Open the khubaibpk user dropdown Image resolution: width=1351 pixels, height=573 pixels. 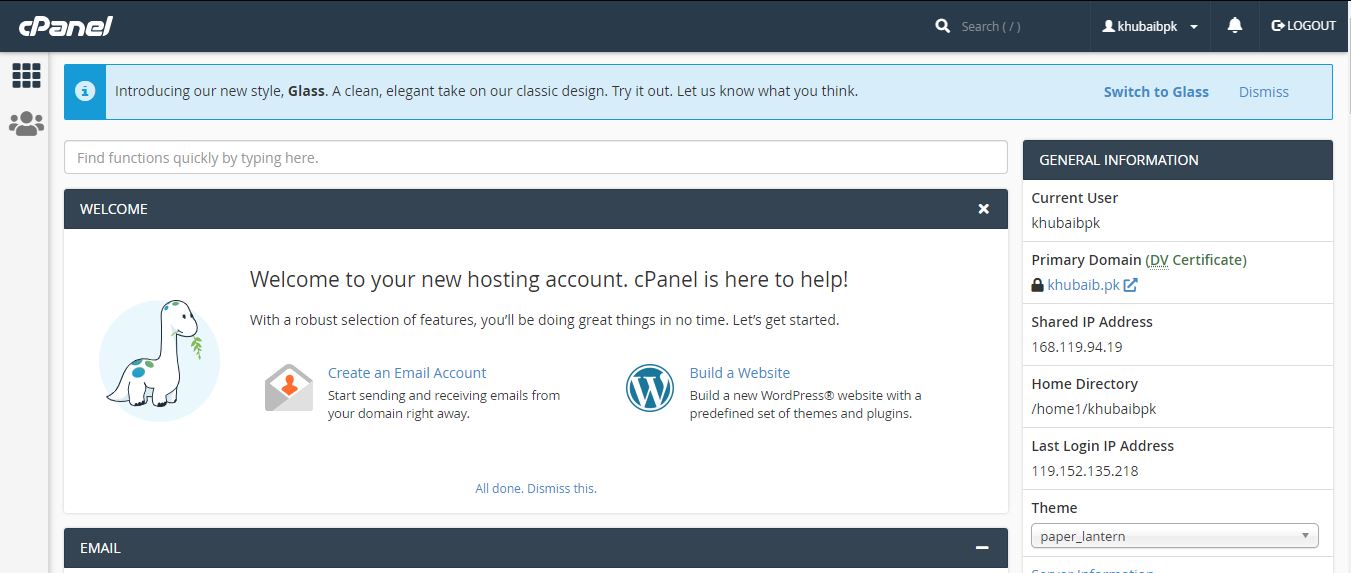[1150, 26]
